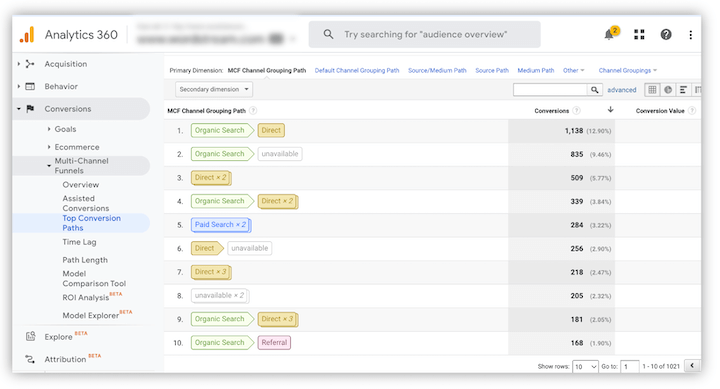The height and width of the screenshot is (389, 720).
Task: Click Direct × 3 chip in row 7
Action: (x=211, y=272)
